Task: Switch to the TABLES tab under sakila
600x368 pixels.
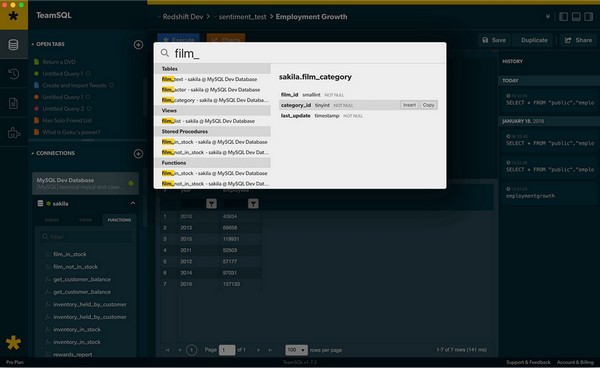Action: pyautogui.click(x=52, y=220)
